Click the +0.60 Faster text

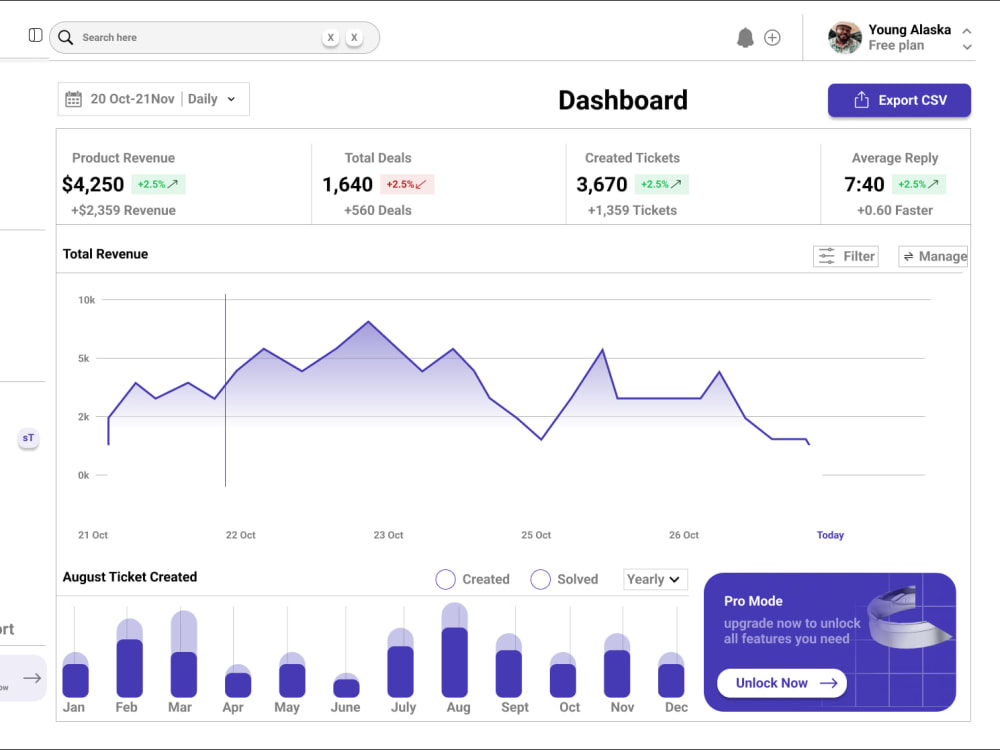(895, 210)
